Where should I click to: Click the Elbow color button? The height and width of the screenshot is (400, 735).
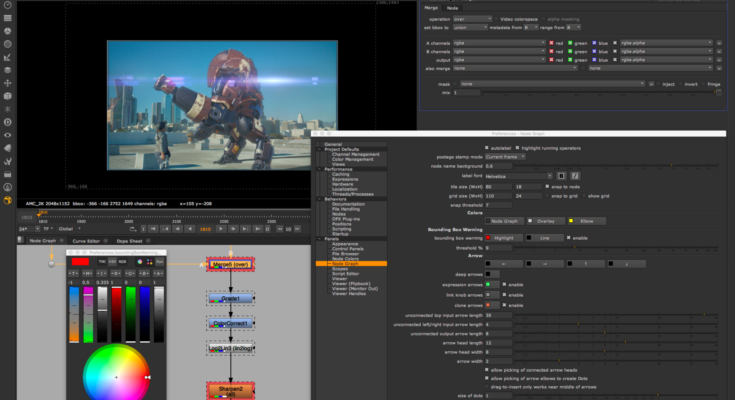click(586, 221)
